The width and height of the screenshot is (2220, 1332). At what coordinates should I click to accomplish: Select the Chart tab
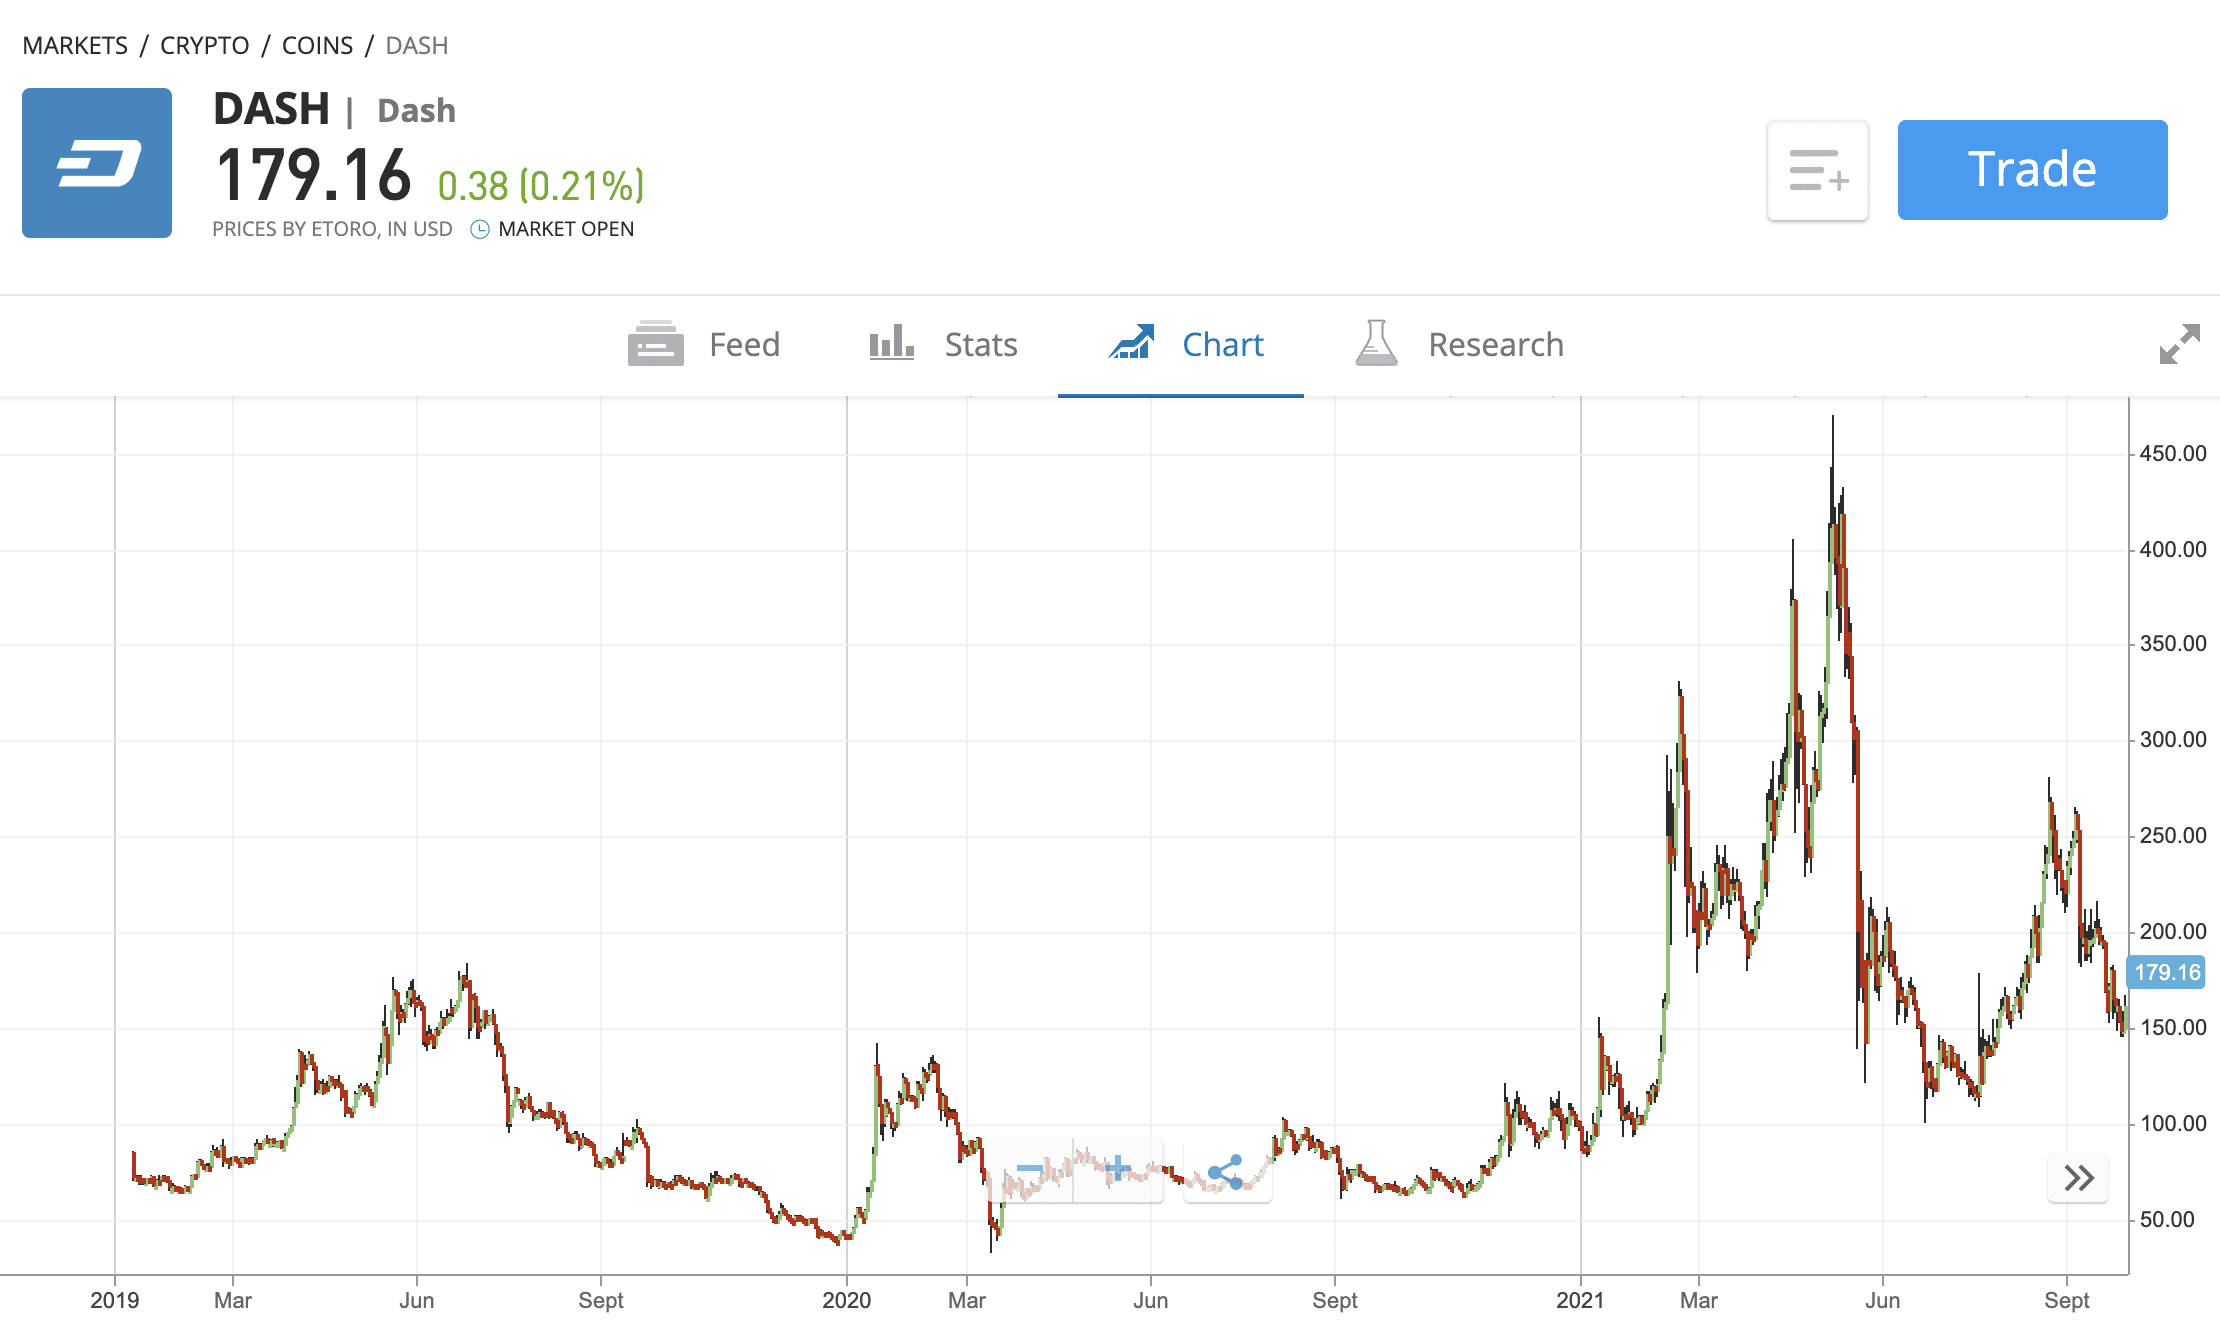(1181, 345)
